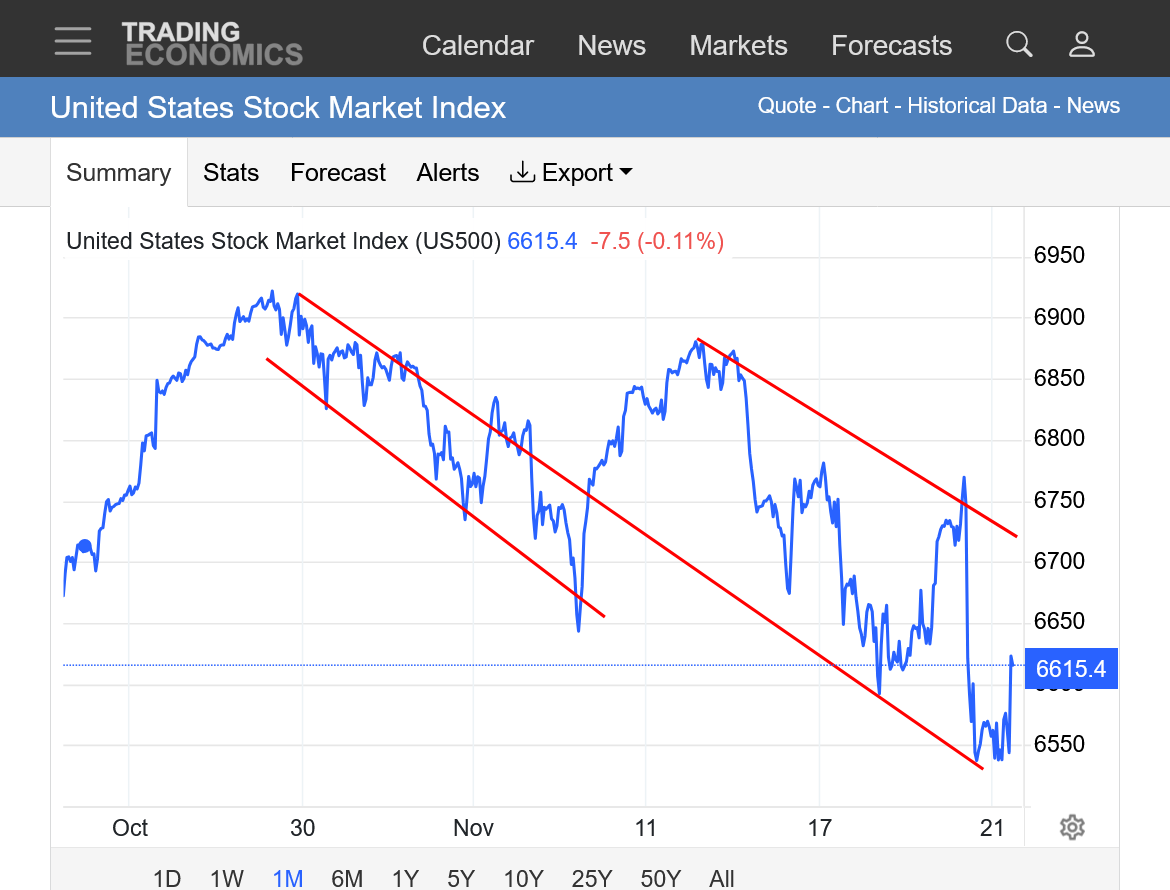Go to Calendar in top navigation

(x=478, y=46)
